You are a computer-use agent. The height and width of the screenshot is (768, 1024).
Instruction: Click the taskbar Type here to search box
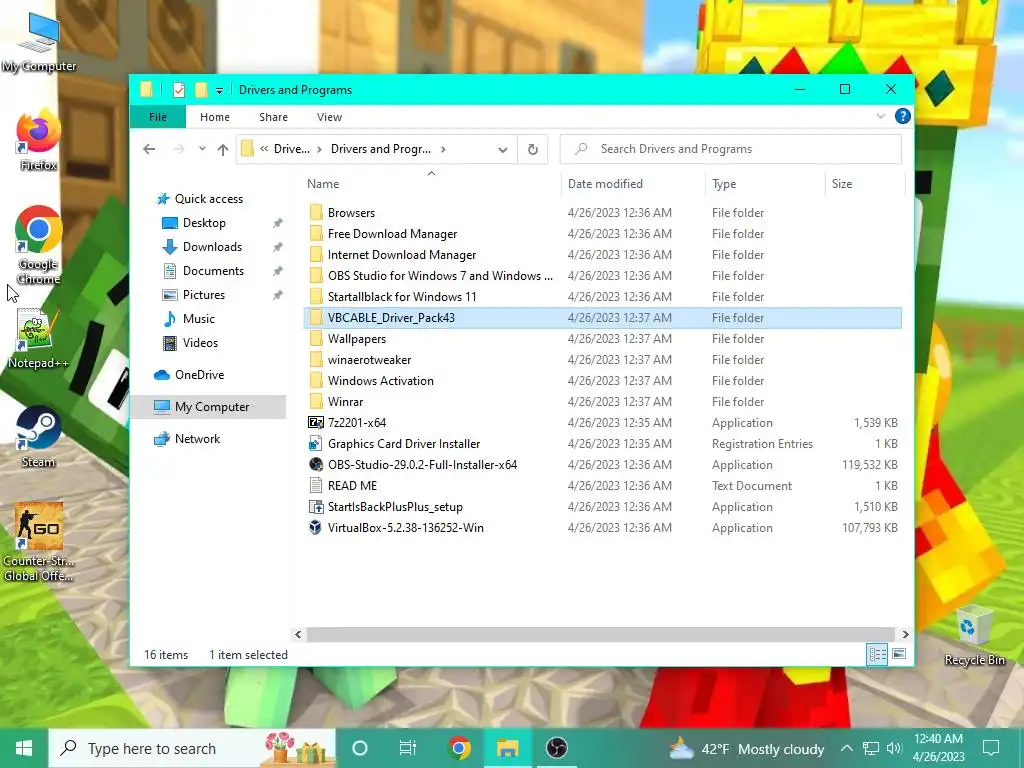pos(192,748)
